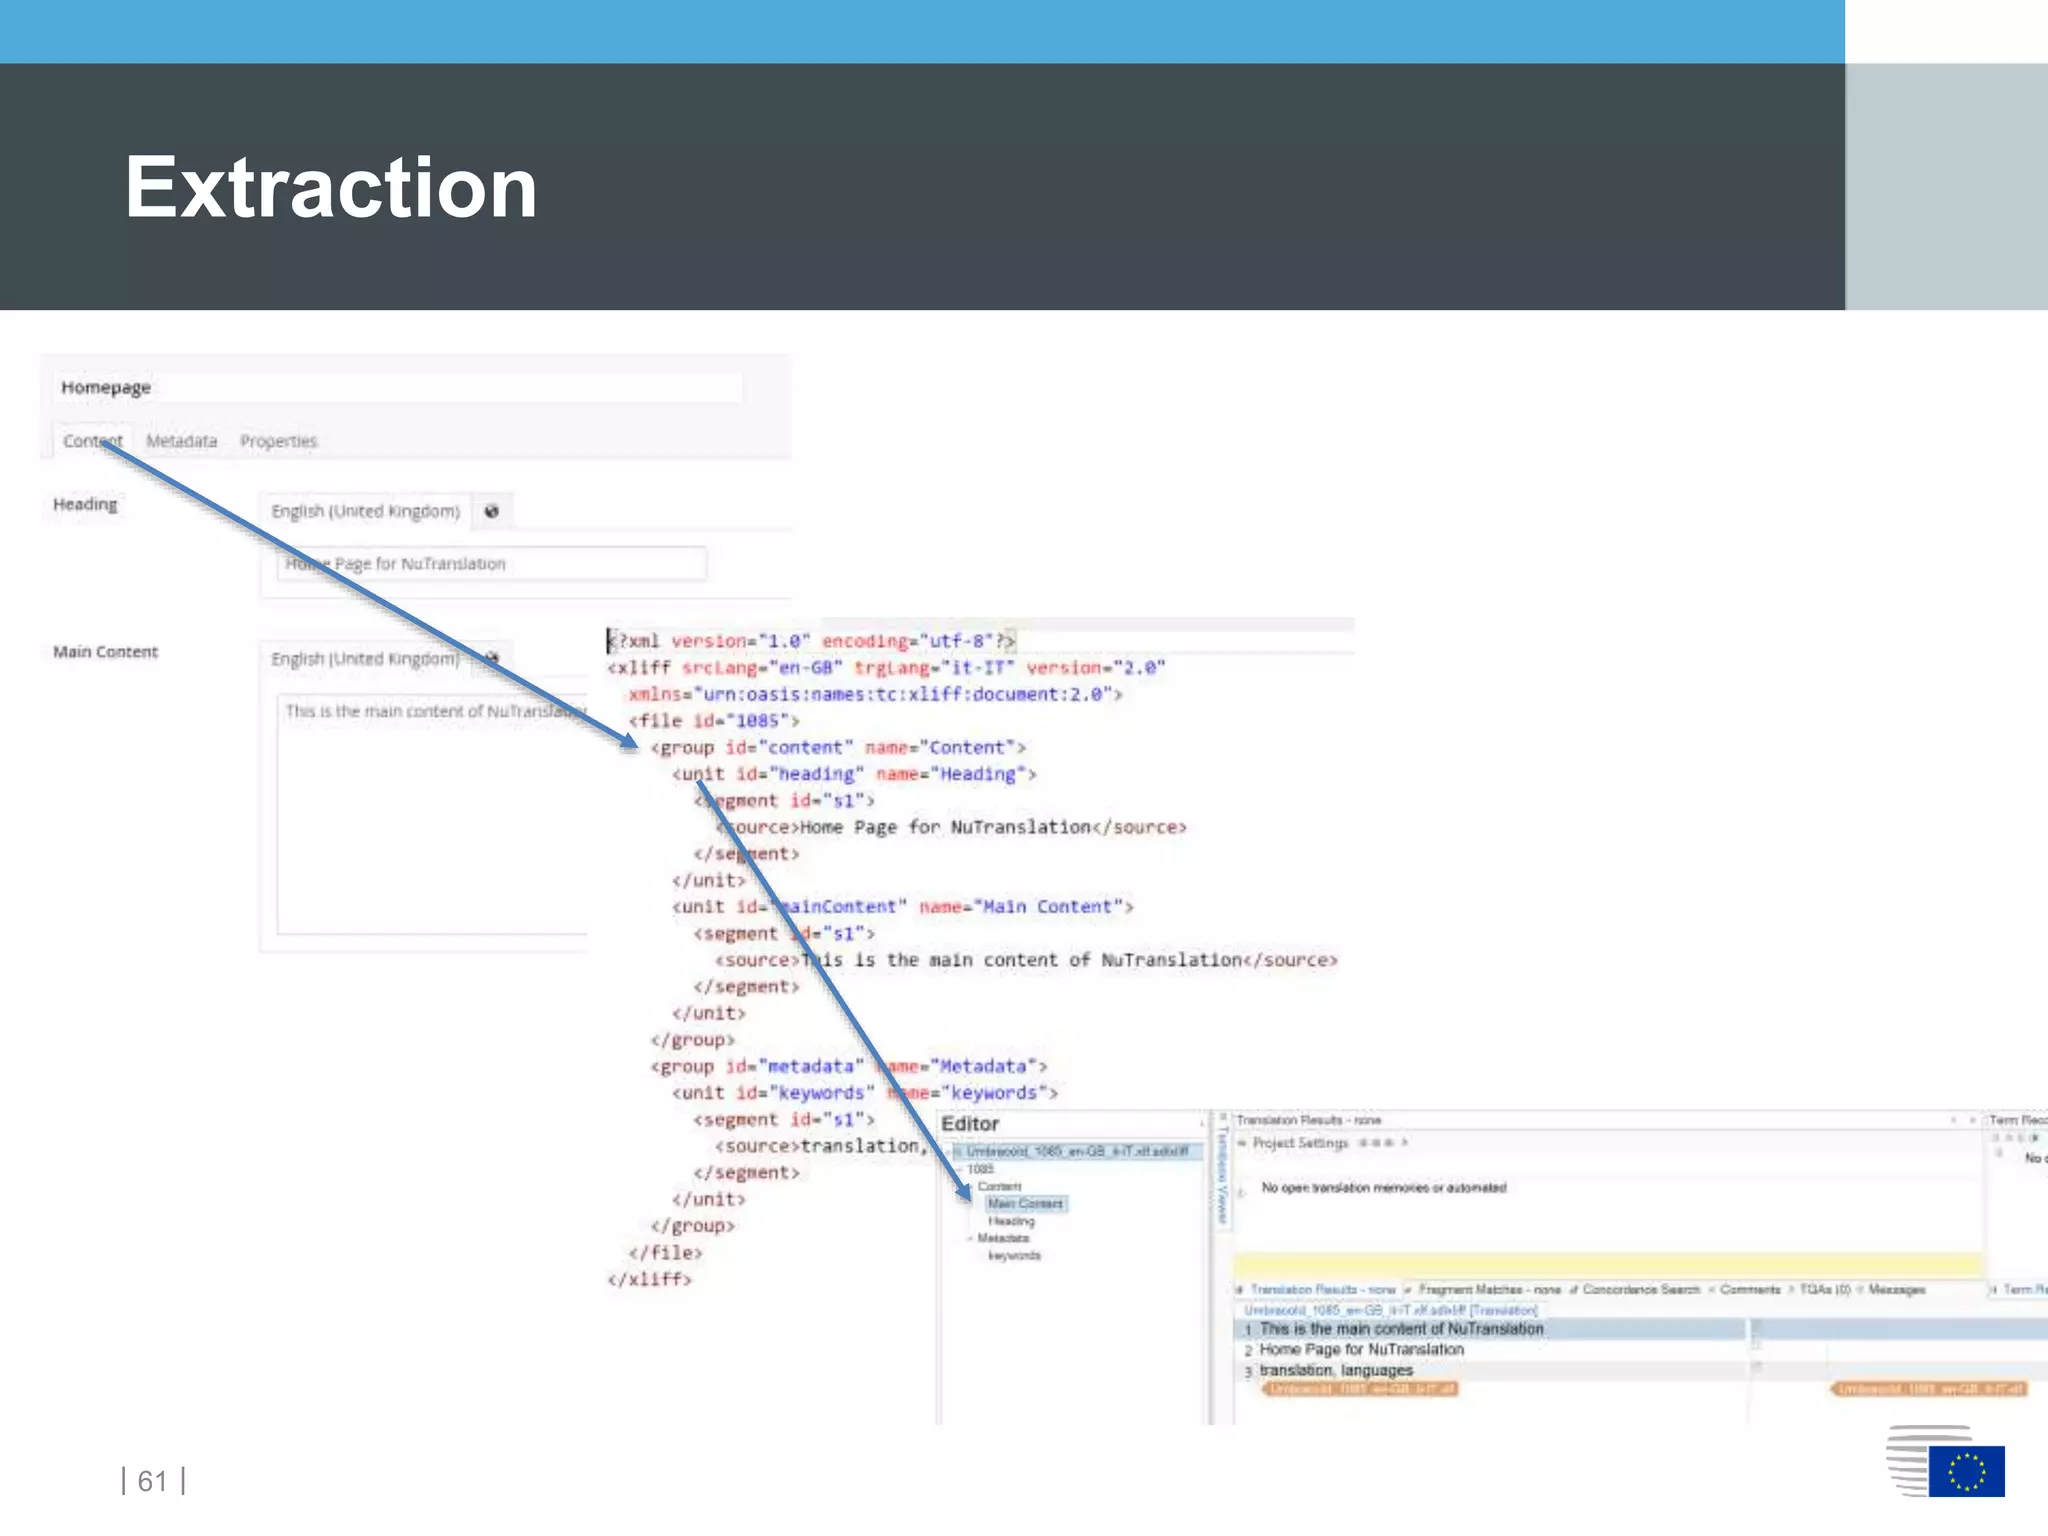Click right orange Umbracoid file tag
The width and height of the screenshot is (2048, 1536).
click(x=1930, y=1389)
